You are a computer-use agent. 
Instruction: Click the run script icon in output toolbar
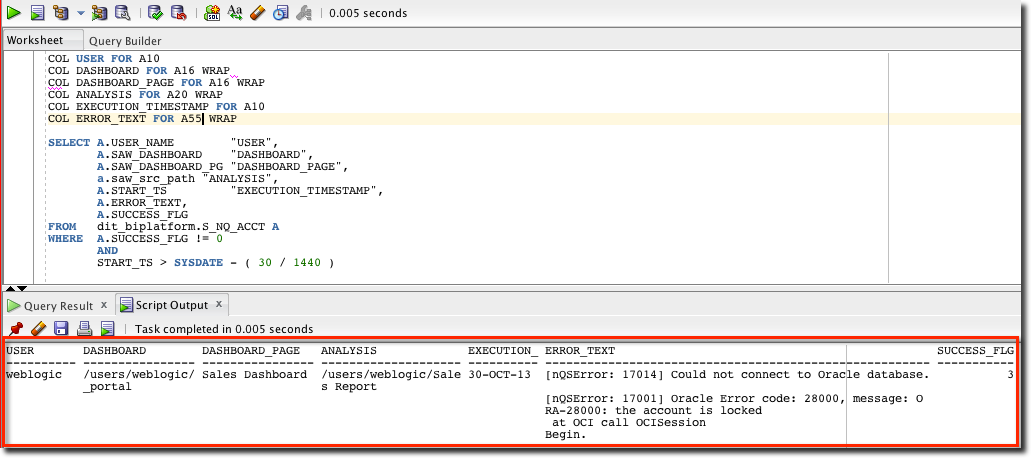pyautogui.click(x=107, y=328)
